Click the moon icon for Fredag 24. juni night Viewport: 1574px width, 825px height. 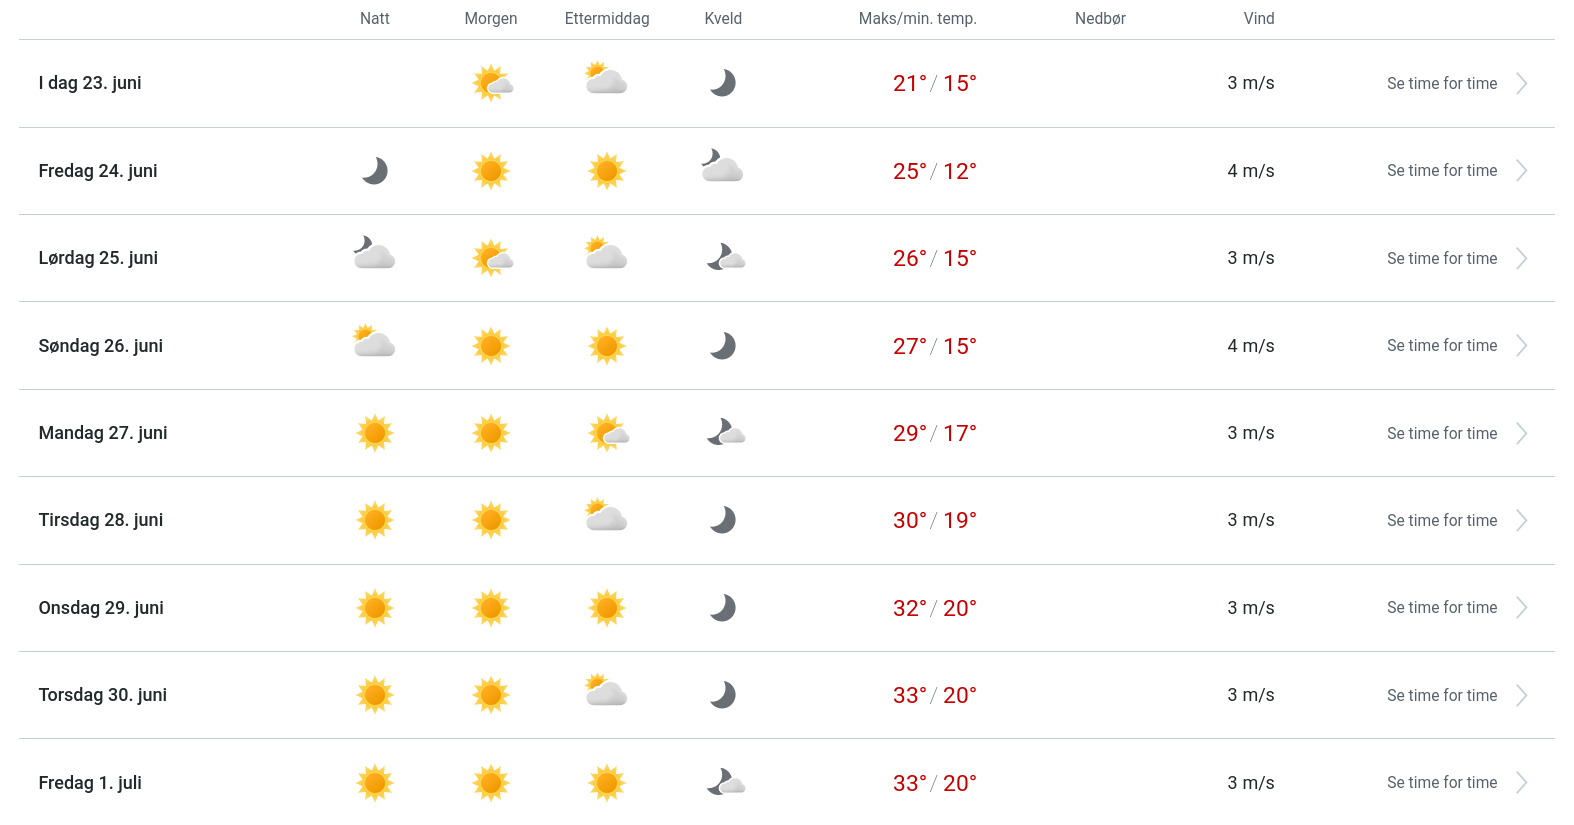click(x=375, y=171)
